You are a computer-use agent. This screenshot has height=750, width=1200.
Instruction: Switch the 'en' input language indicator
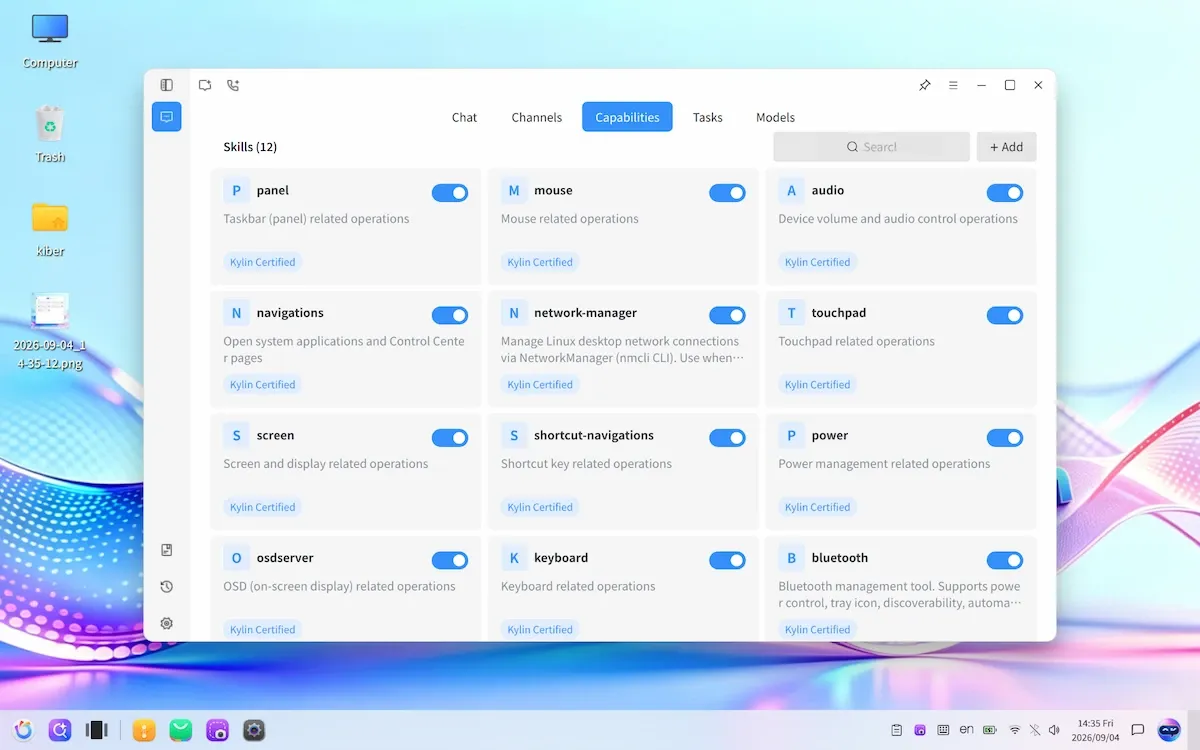pyautogui.click(x=967, y=730)
